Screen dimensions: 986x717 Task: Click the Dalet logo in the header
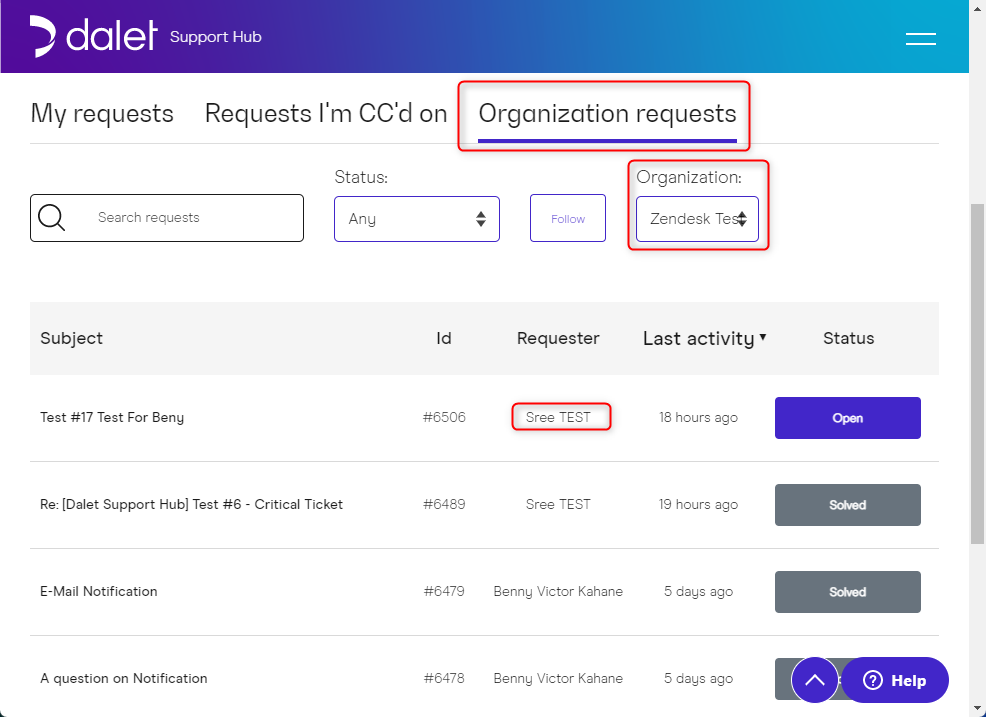pyautogui.click(x=93, y=36)
